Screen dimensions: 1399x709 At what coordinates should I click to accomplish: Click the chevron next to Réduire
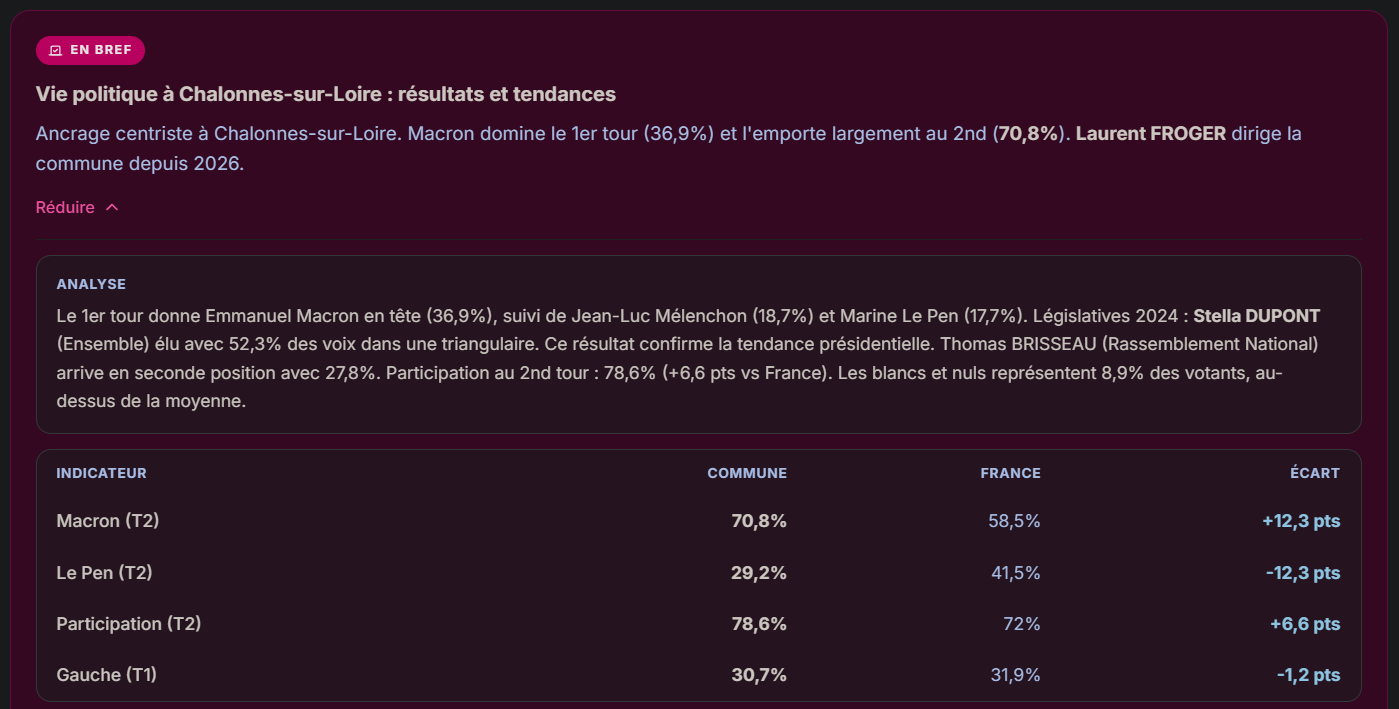click(x=112, y=207)
